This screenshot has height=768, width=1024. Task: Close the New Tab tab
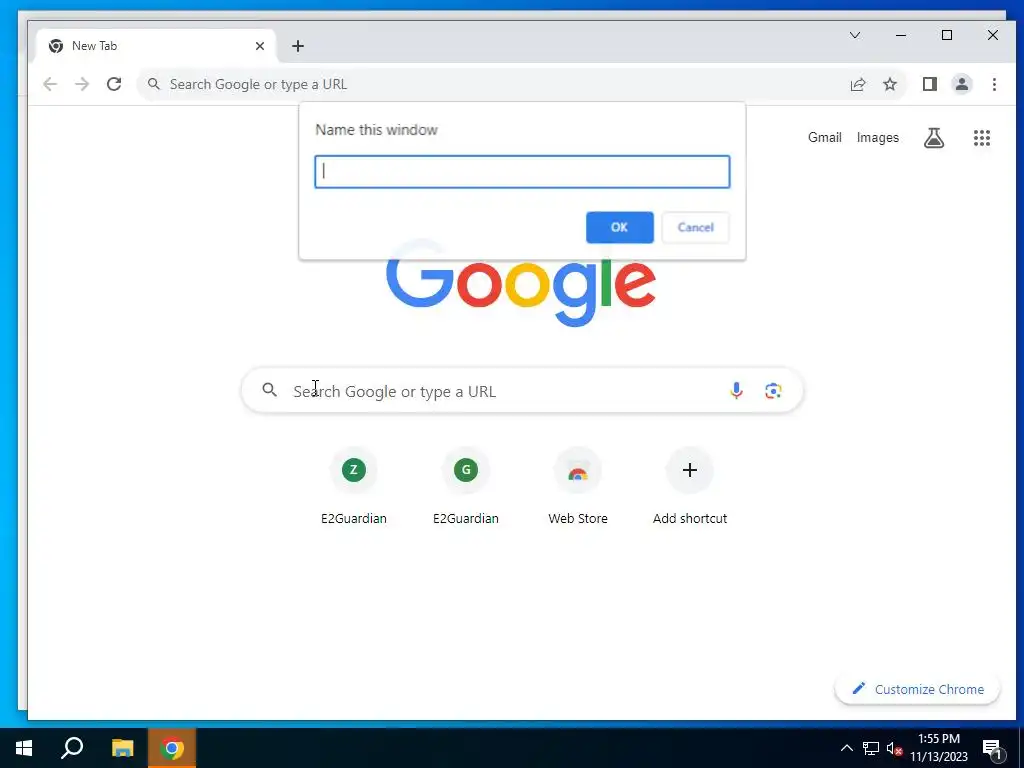click(x=260, y=46)
